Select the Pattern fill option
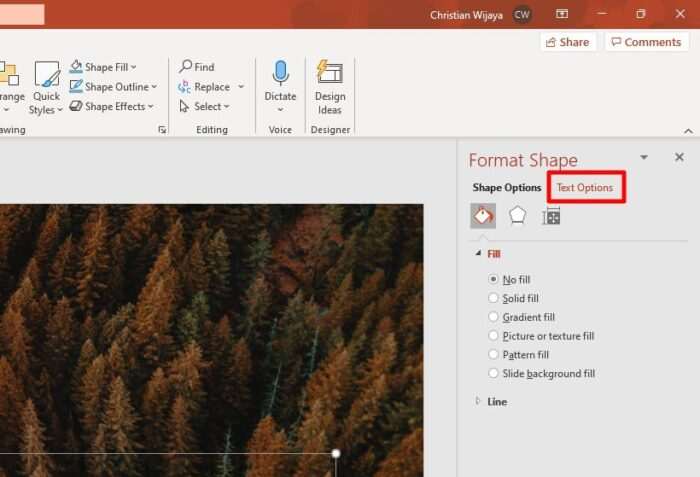 pyautogui.click(x=518, y=355)
